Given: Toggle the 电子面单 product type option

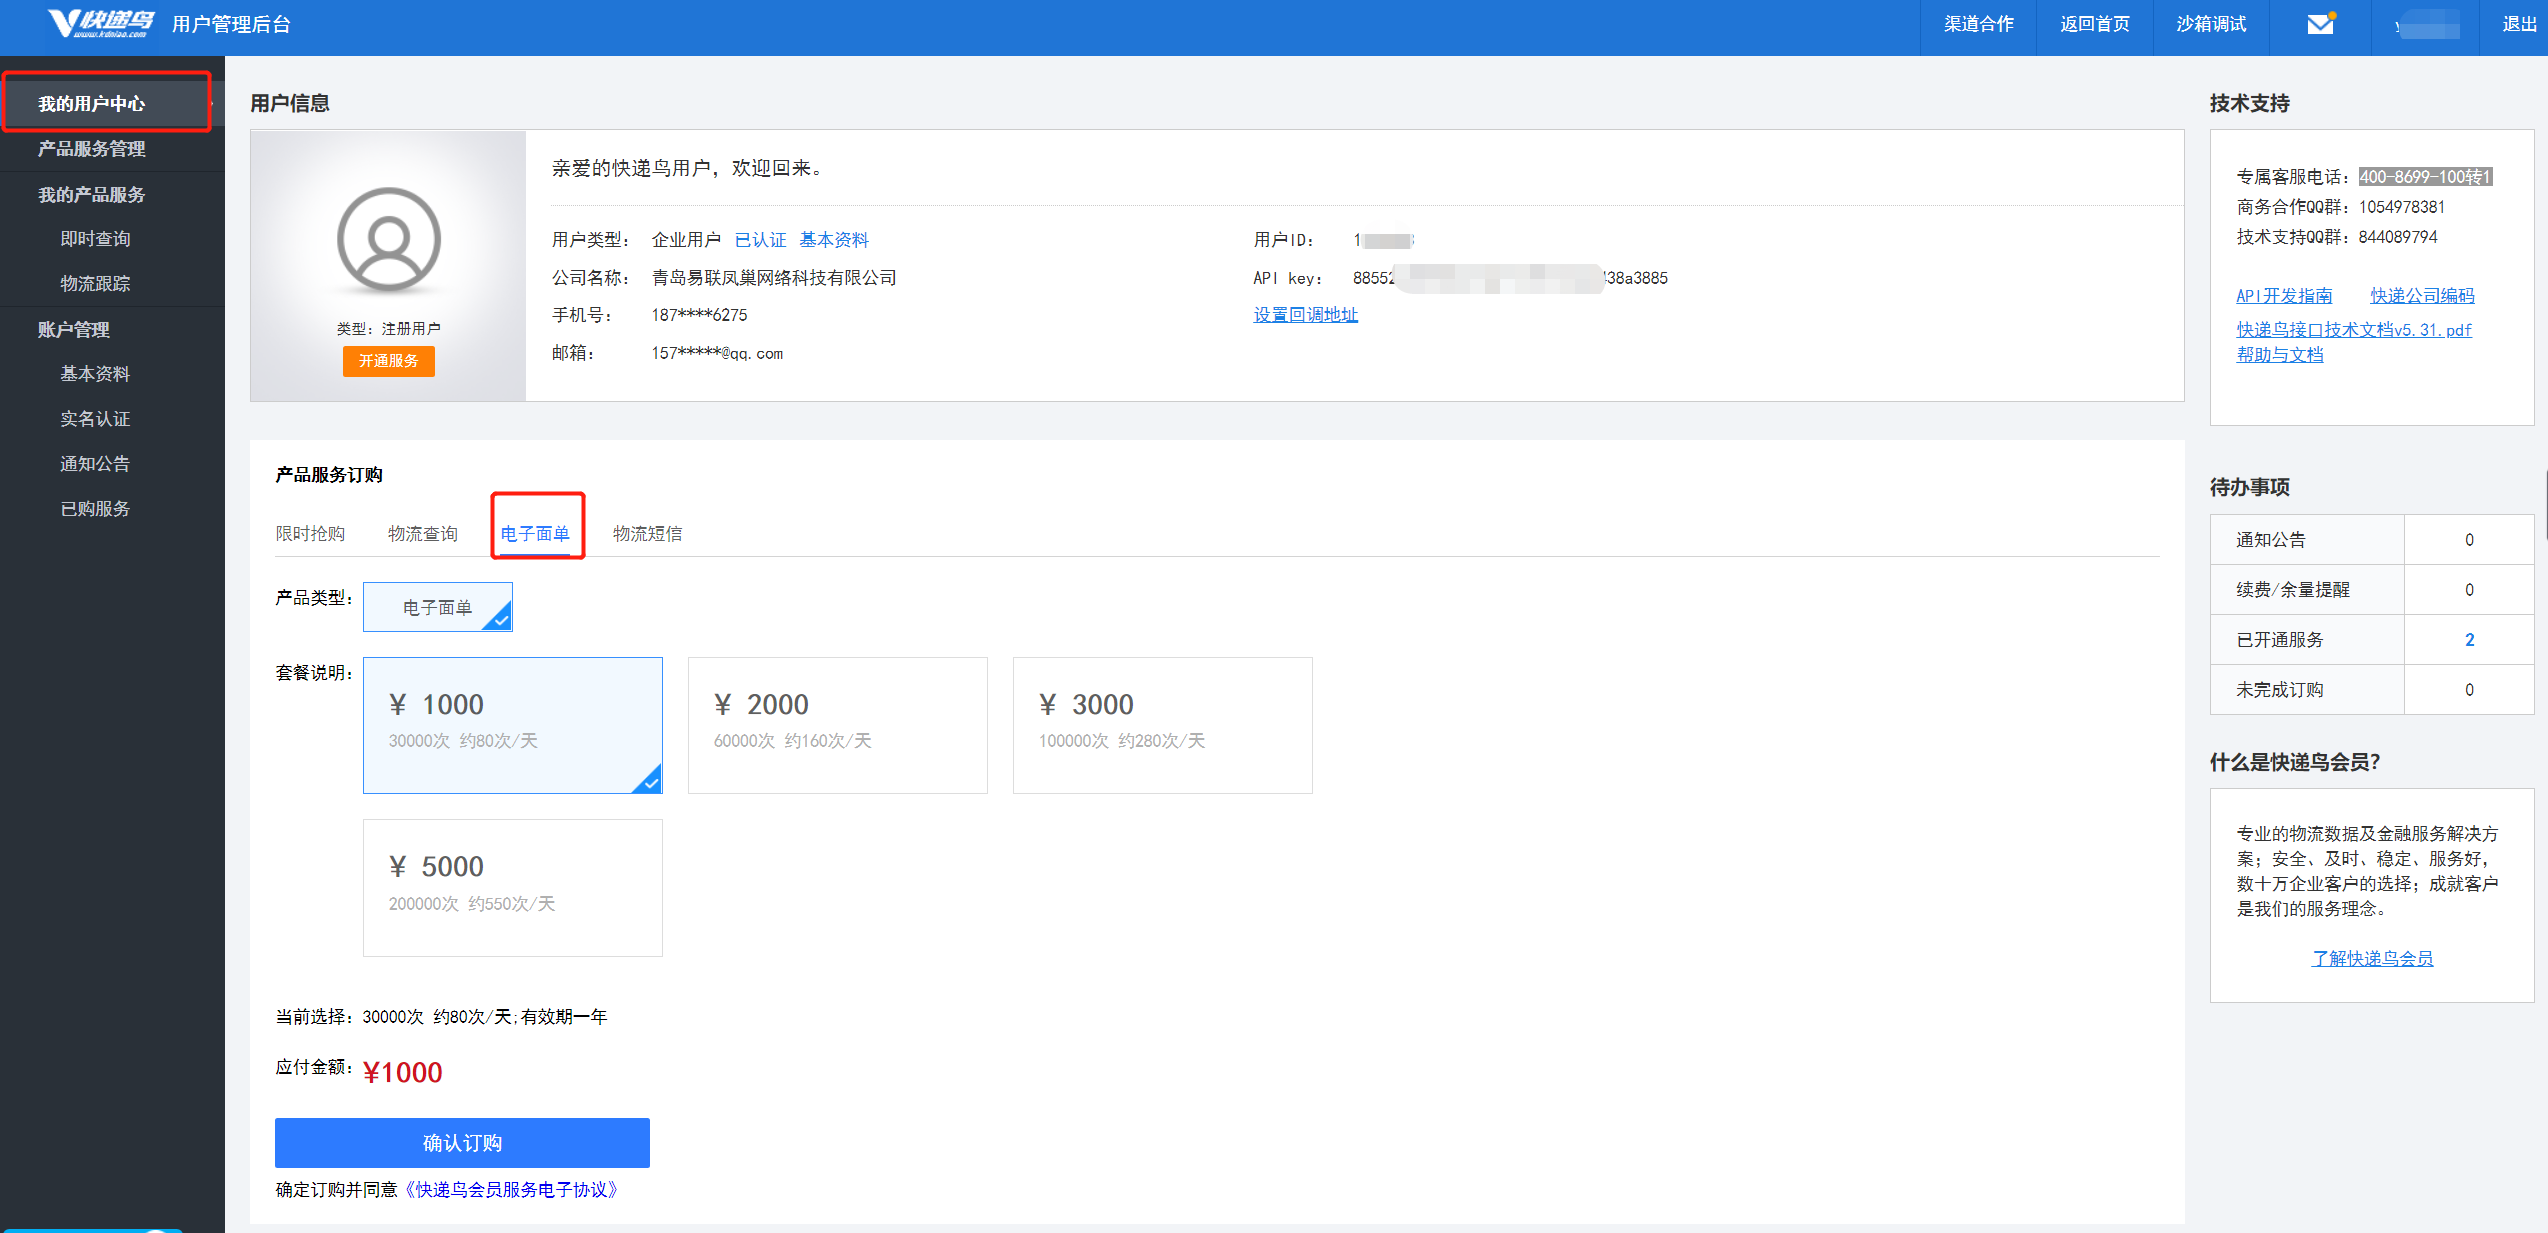Looking at the screenshot, I should pyautogui.click(x=437, y=607).
